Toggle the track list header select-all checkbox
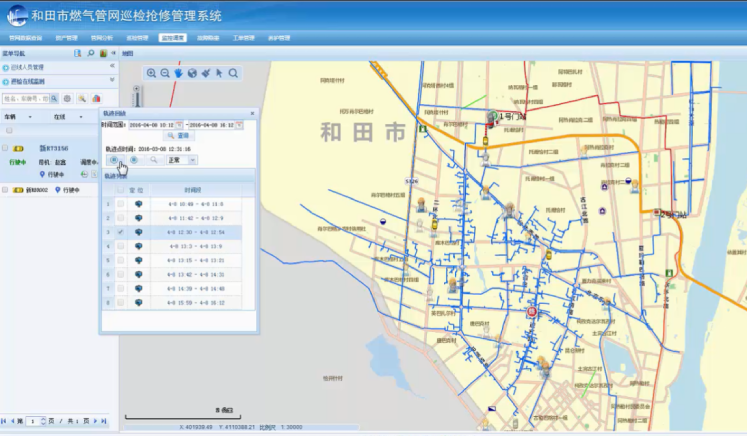The height and width of the screenshot is (436, 747). [121, 190]
